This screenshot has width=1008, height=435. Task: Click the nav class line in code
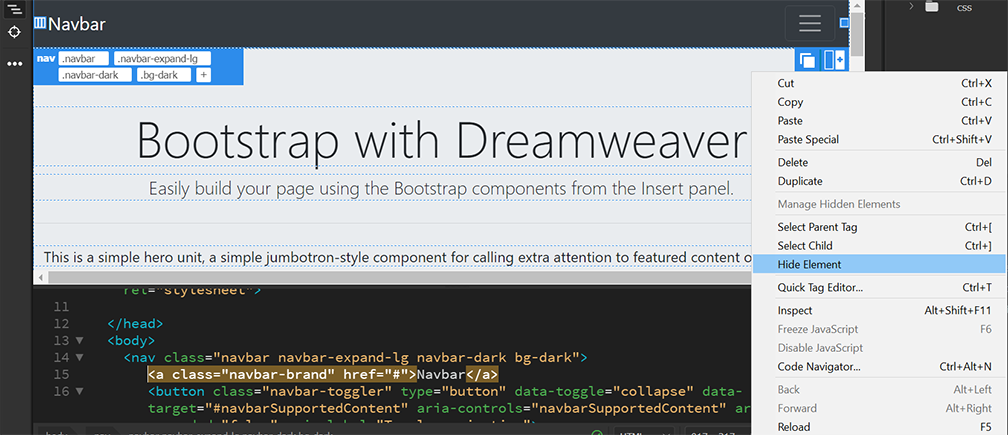click(356, 357)
